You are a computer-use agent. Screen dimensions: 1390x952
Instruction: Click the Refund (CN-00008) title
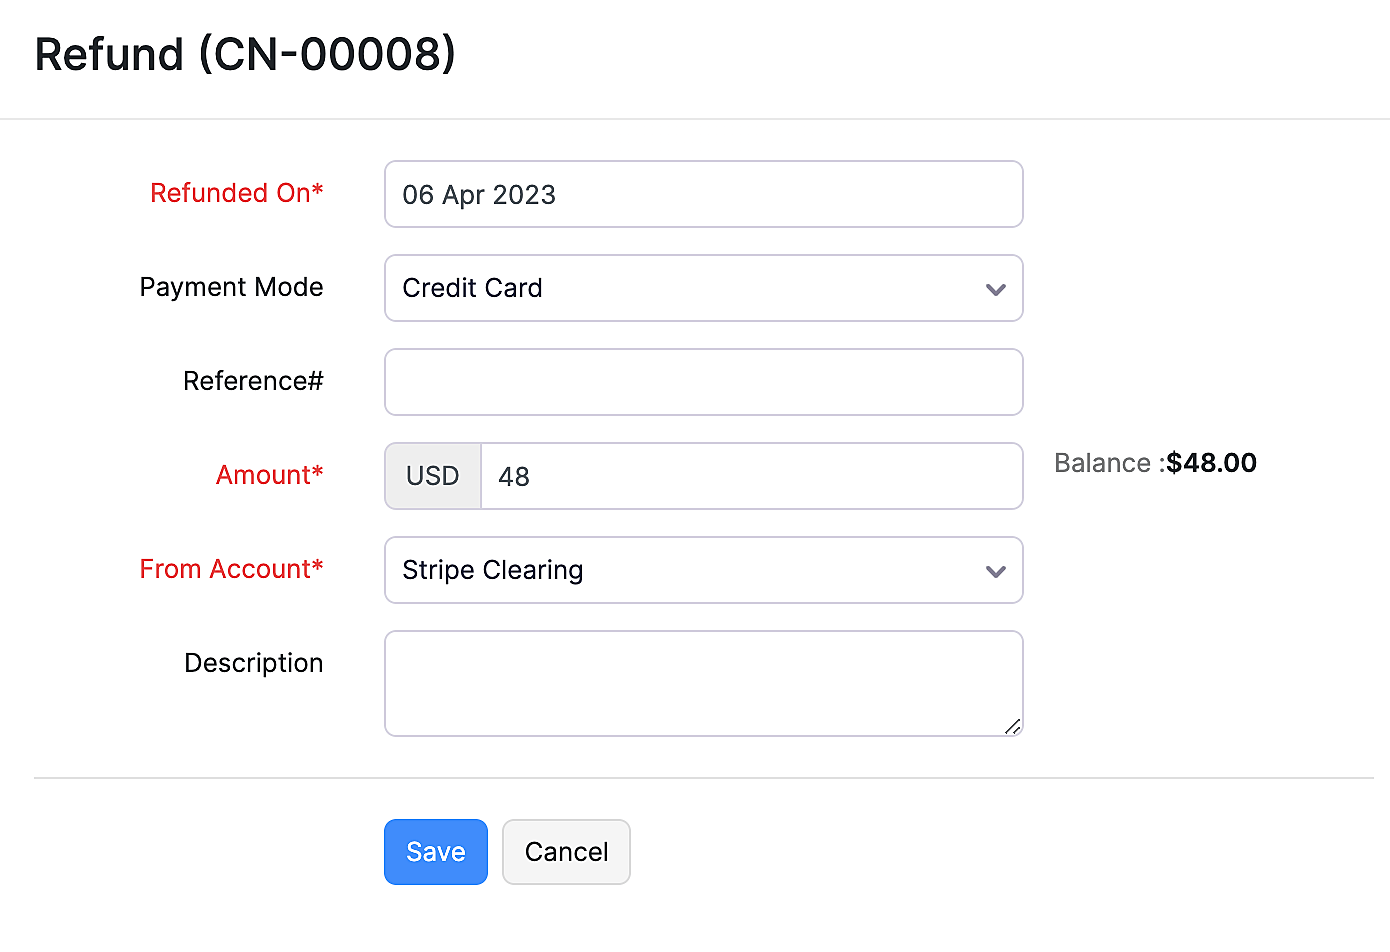[244, 56]
